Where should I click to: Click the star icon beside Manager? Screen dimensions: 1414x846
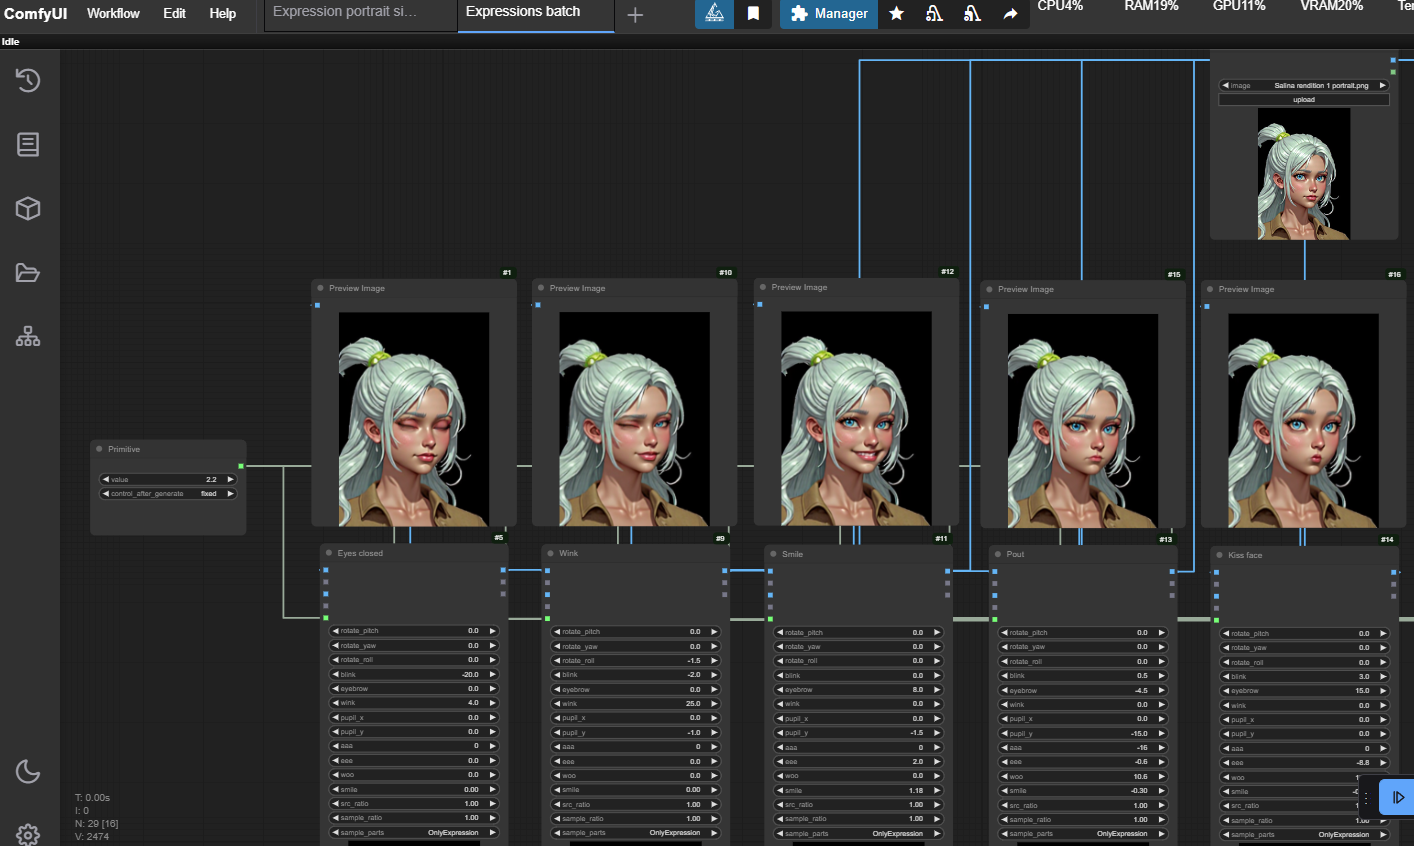897,13
